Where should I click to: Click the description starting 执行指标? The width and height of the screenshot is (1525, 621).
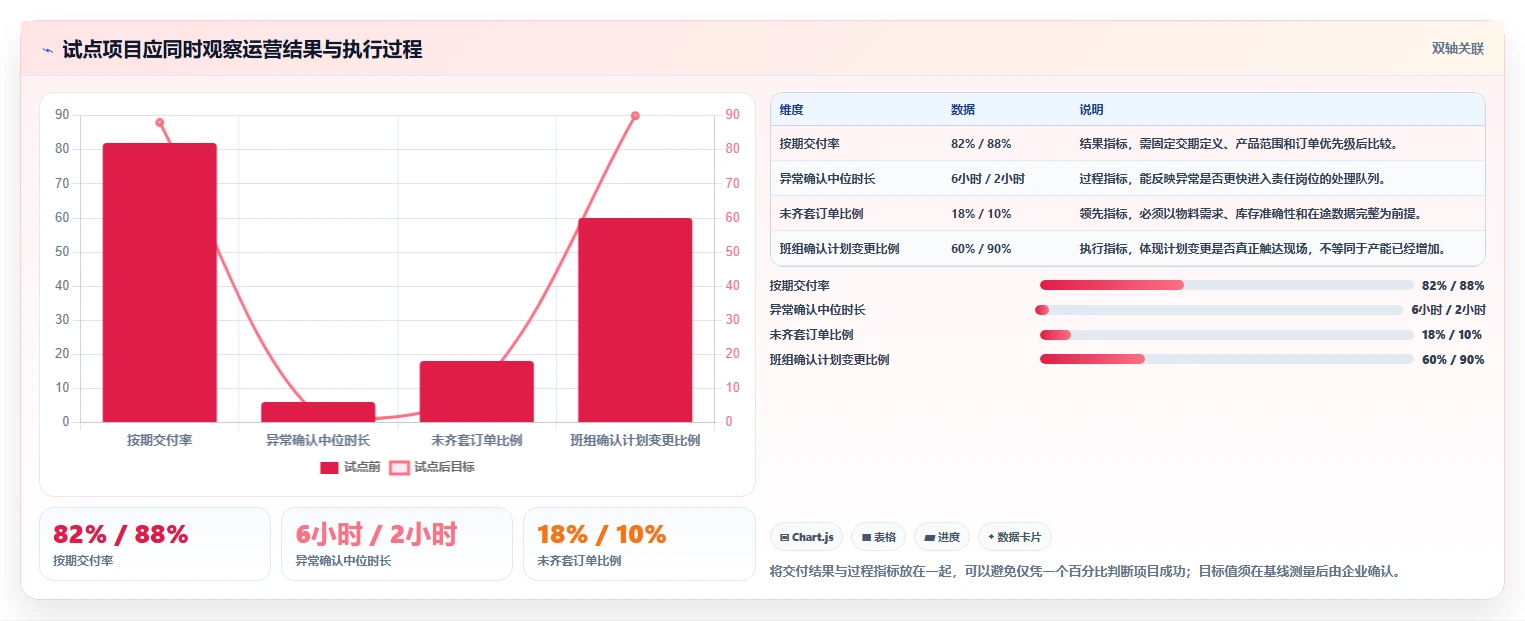(x=1262, y=249)
